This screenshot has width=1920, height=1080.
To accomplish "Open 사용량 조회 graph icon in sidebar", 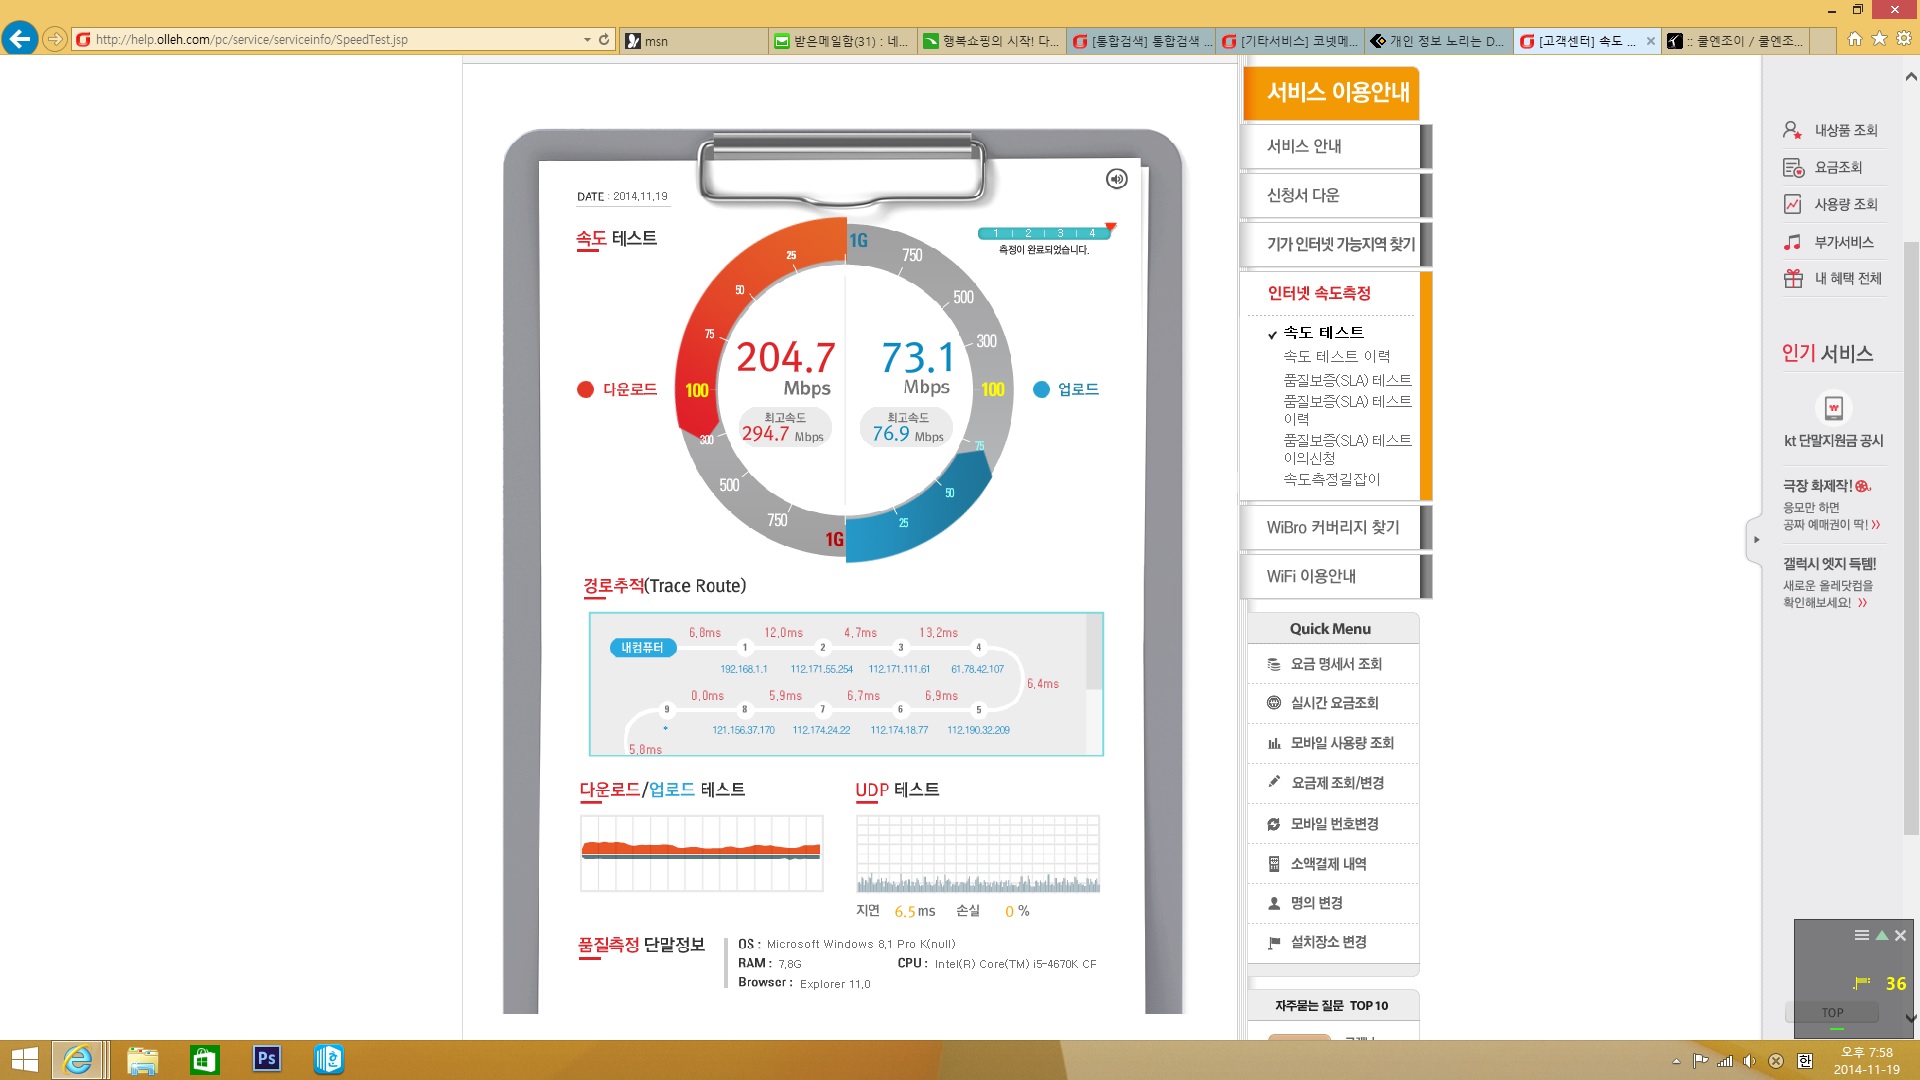I will pyautogui.click(x=1792, y=204).
